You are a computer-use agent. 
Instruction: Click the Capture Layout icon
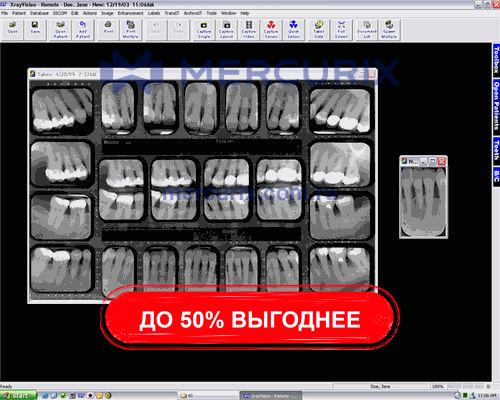226,29
